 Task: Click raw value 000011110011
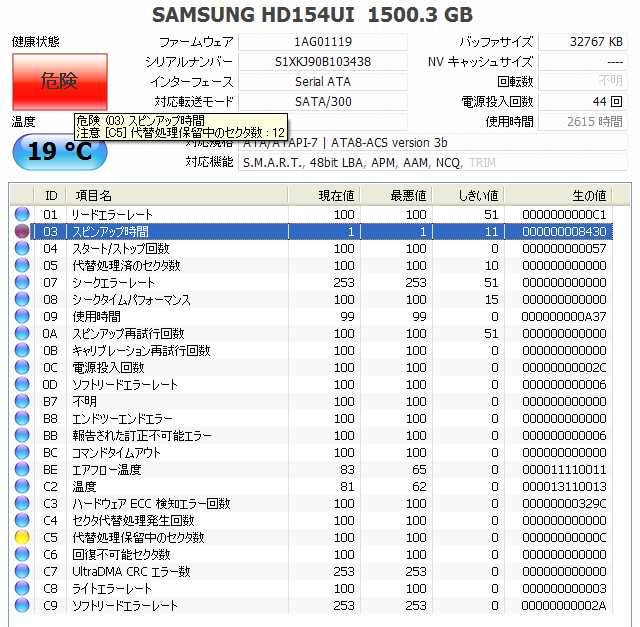[564, 470]
